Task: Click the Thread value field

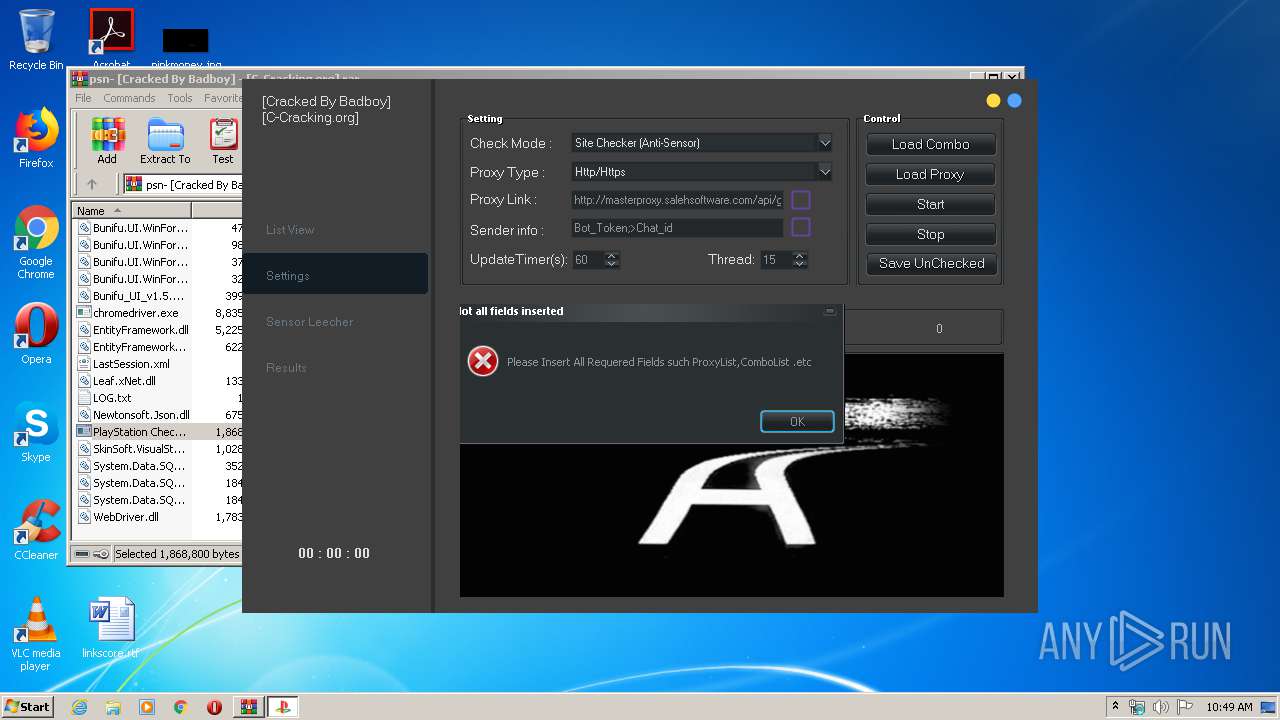Action: [x=775, y=260]
